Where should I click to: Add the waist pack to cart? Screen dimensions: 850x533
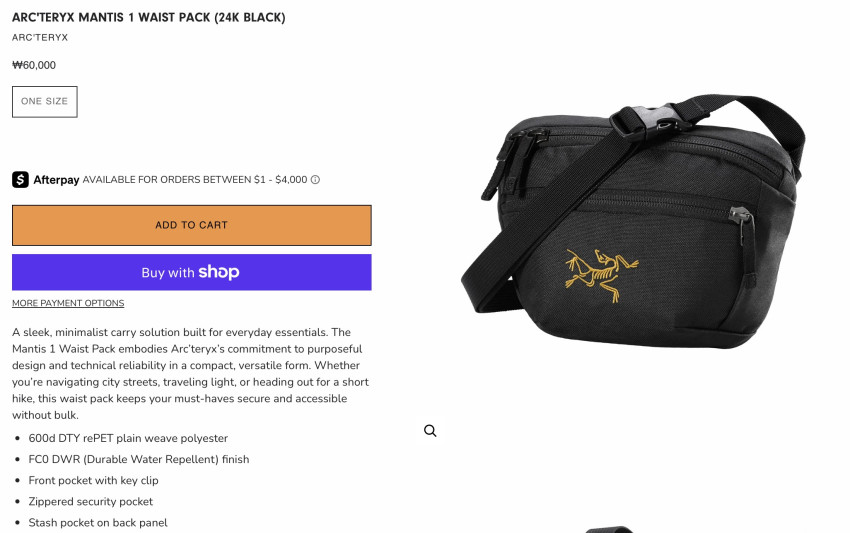click(x=192, y=225)
